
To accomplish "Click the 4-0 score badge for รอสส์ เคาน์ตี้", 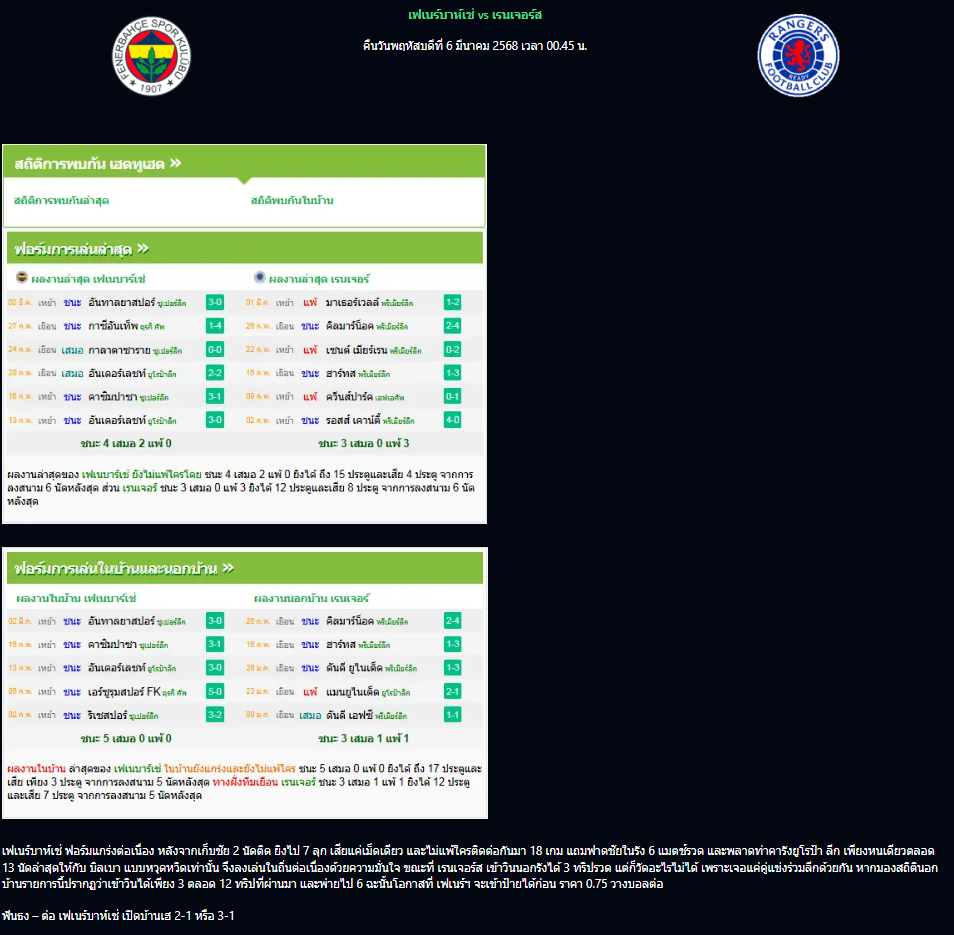I will tap(453, 420).
